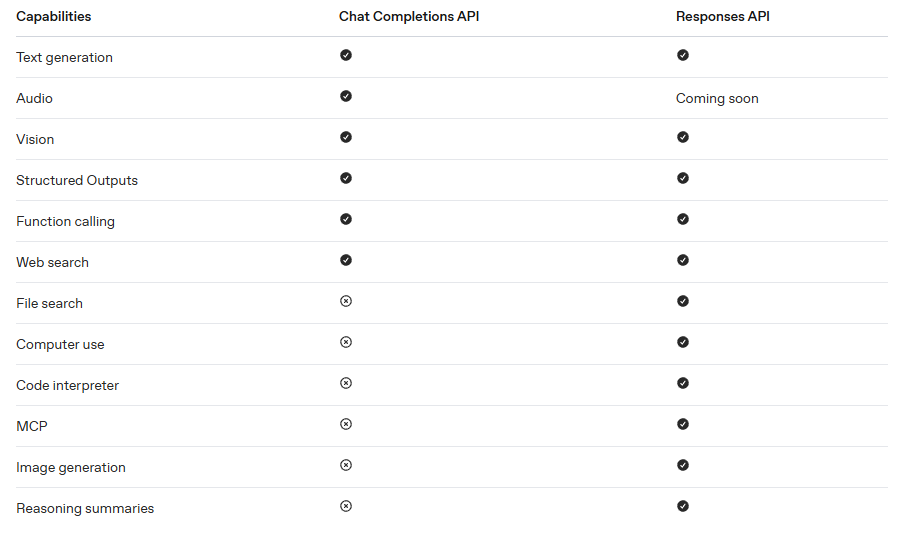Screen dimensions: 899x535
Task: Click Computer use cross icon under Chat Completions
Action: pos(346,342)
